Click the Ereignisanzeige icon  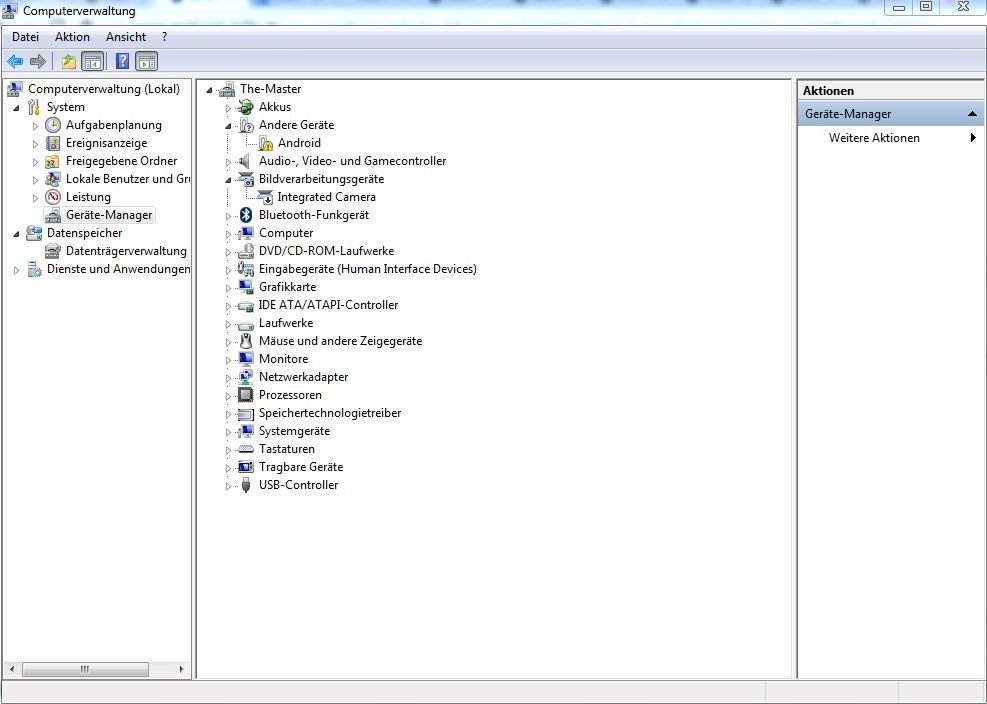coord(53,144)
